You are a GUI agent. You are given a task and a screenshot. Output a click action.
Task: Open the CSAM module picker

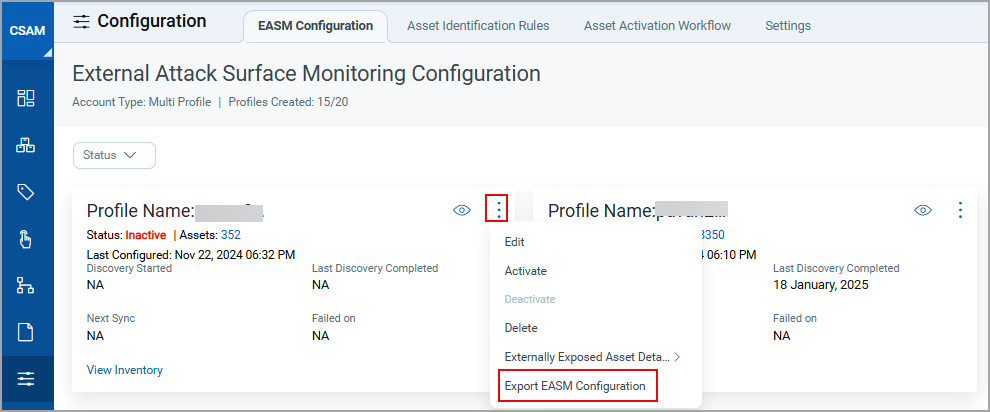tap(27, 31)
